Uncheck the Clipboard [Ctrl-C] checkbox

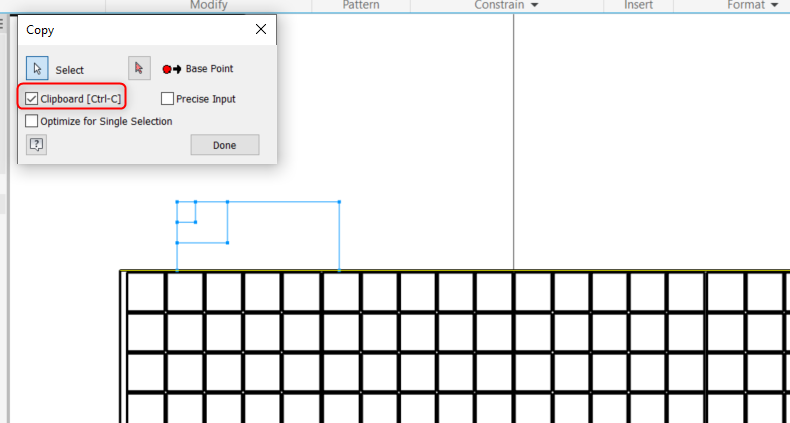33,99
